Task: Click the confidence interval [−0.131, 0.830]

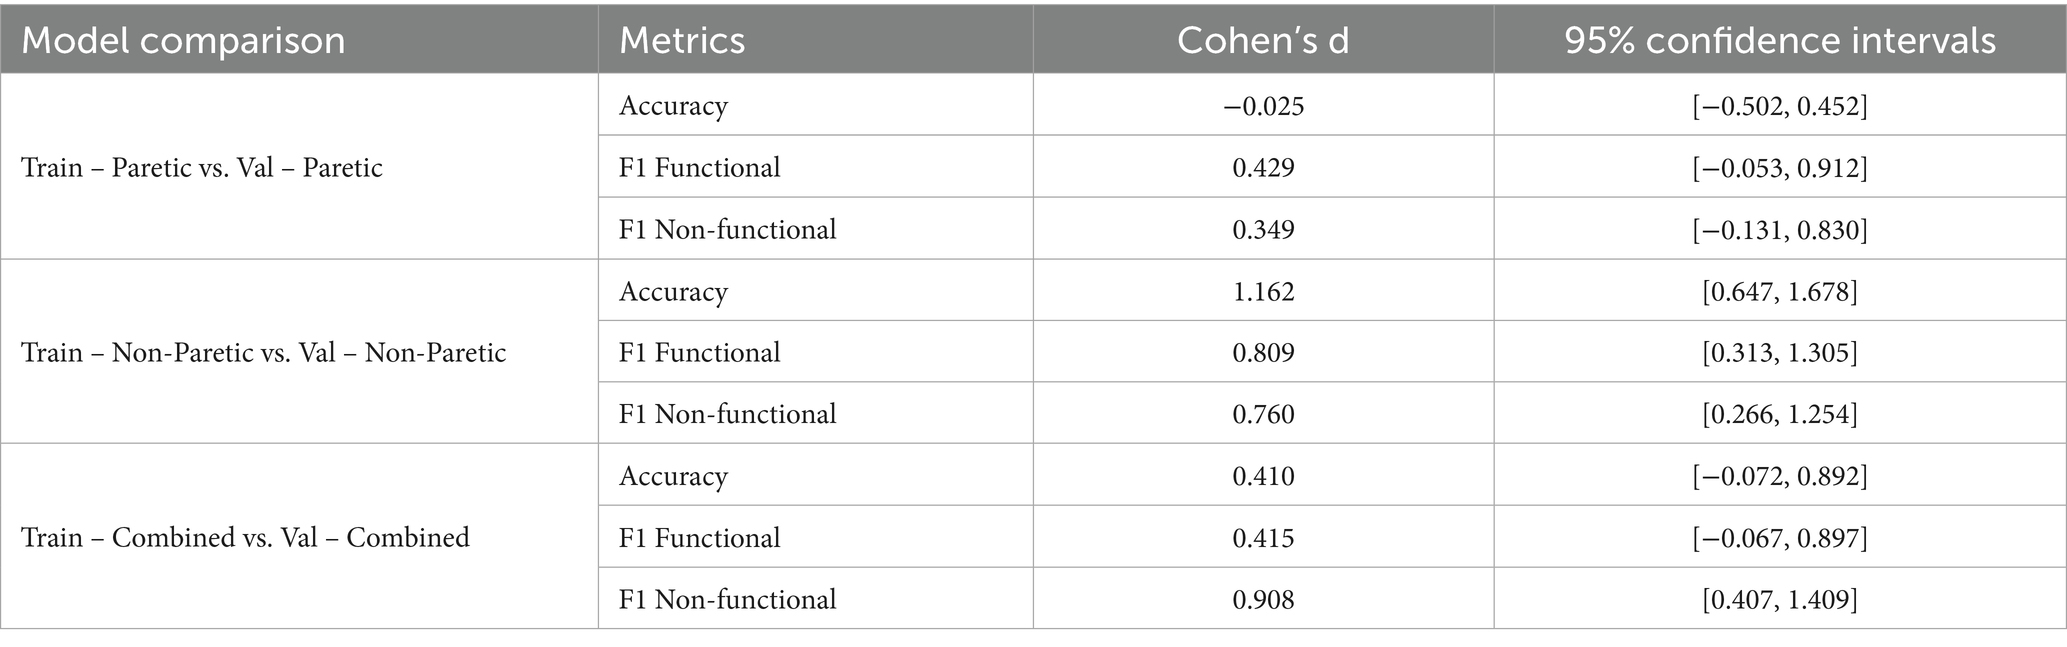Action: pos(1780,230)
